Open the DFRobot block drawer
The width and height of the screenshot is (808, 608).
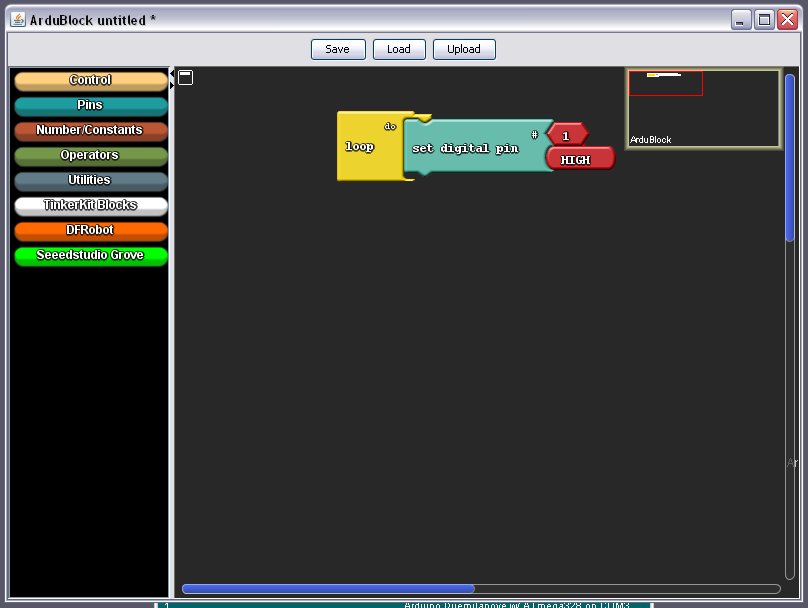(x=90, y=231)
